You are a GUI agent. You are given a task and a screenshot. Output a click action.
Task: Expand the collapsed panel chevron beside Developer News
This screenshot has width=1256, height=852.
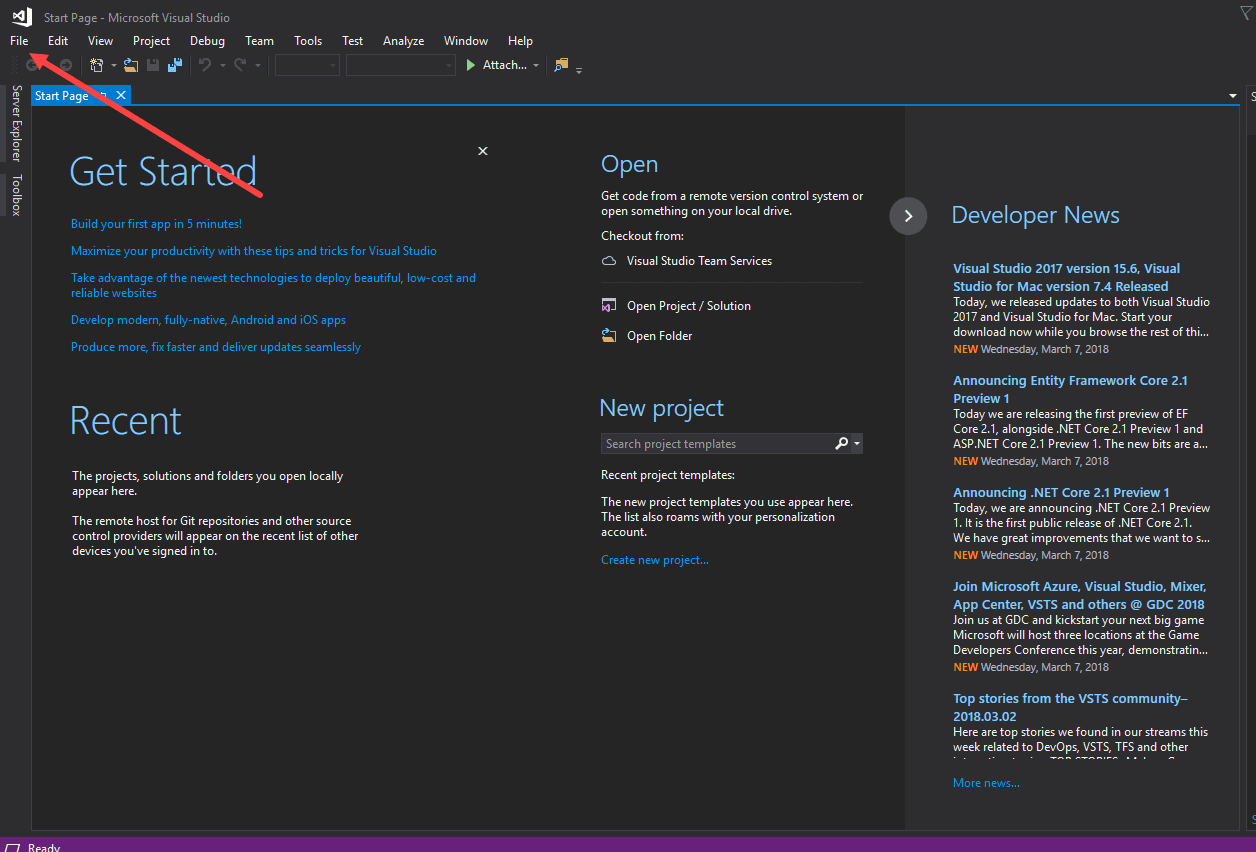point(908,216)
